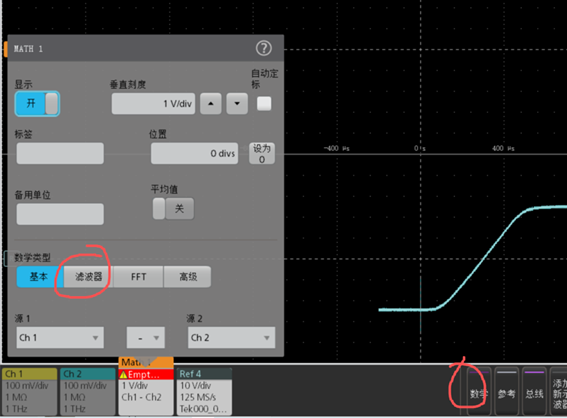Decrease vertical scale with down arrow
567x418 pixels.
coord(237,104)
